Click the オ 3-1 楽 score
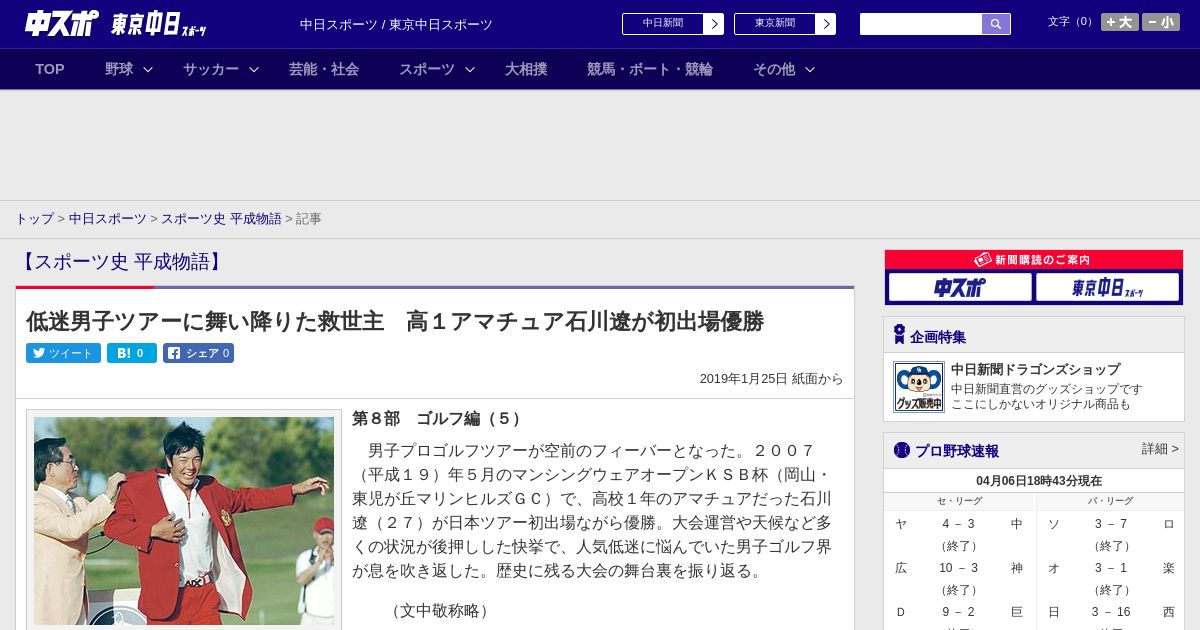Viewport: 1200px width, 630px height. point(1111,568)
